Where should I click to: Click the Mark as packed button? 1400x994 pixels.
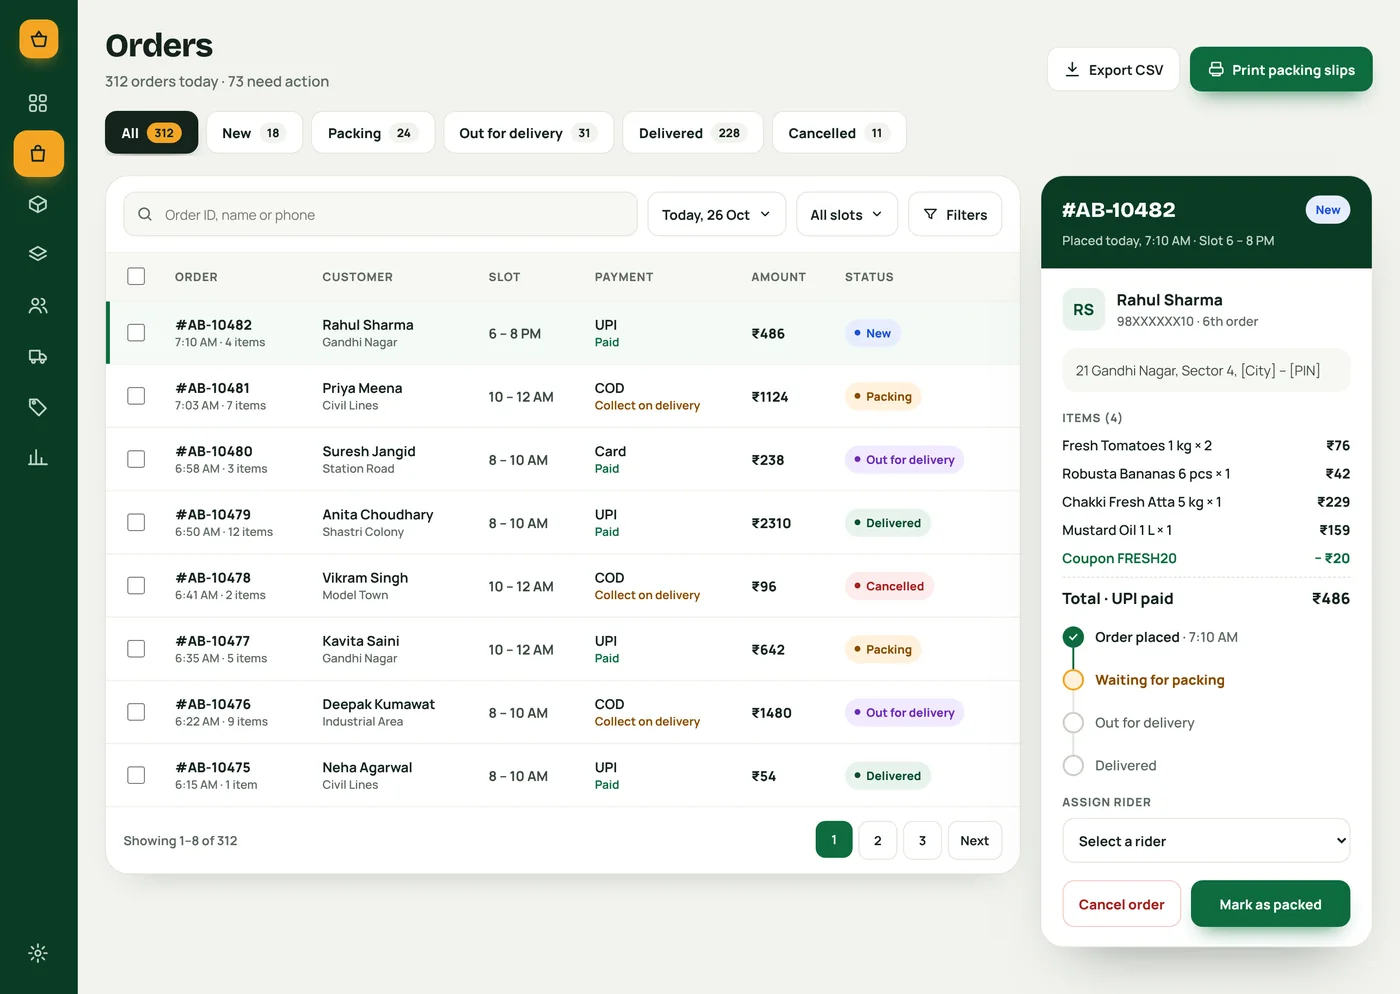click(x=1270, y=904)
